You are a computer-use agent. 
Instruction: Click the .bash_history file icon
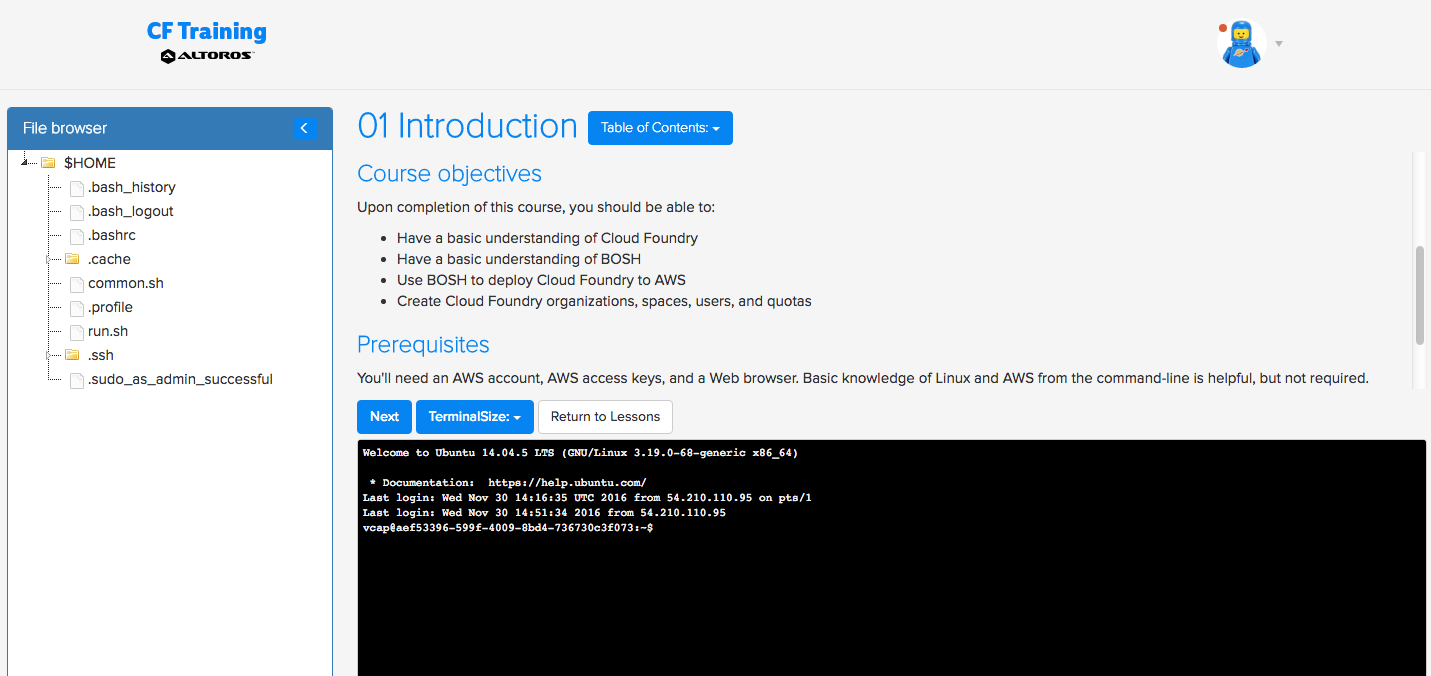point(77,187)
